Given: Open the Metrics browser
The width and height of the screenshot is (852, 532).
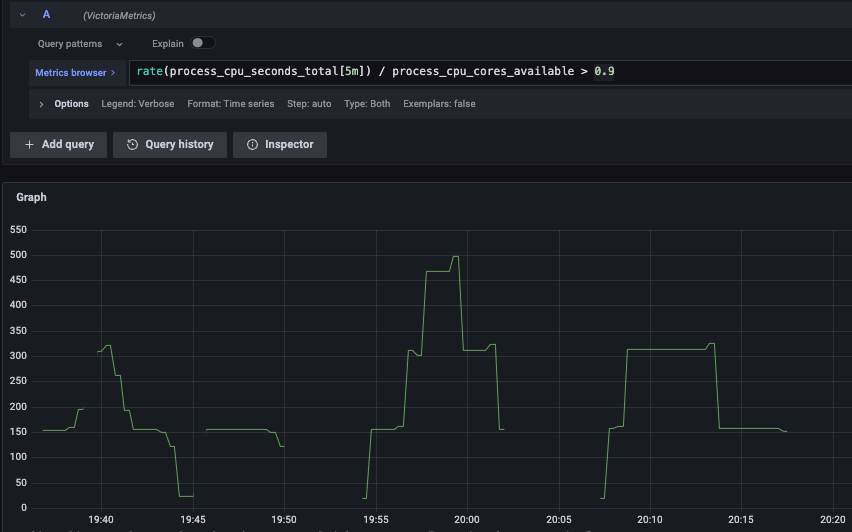Looking at the screenshot, I should tap(75, 73).
